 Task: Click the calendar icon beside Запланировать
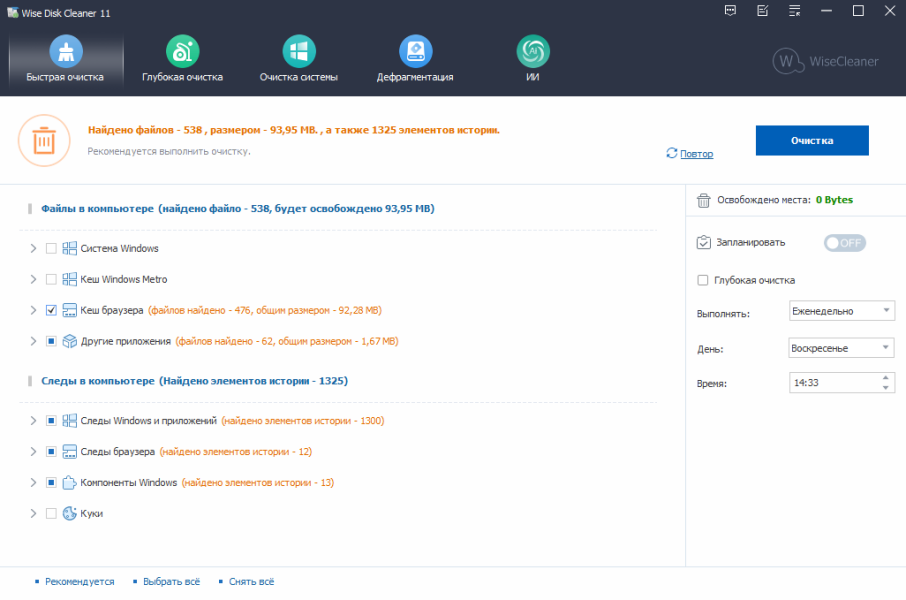[x=703, y=243]
